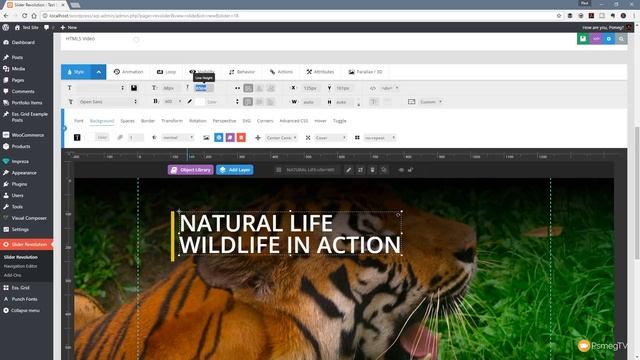The height and width of the screenshot is (360, 640).
Task: Open the HTML tag dropdown
Action: click(x=389, y=88)
